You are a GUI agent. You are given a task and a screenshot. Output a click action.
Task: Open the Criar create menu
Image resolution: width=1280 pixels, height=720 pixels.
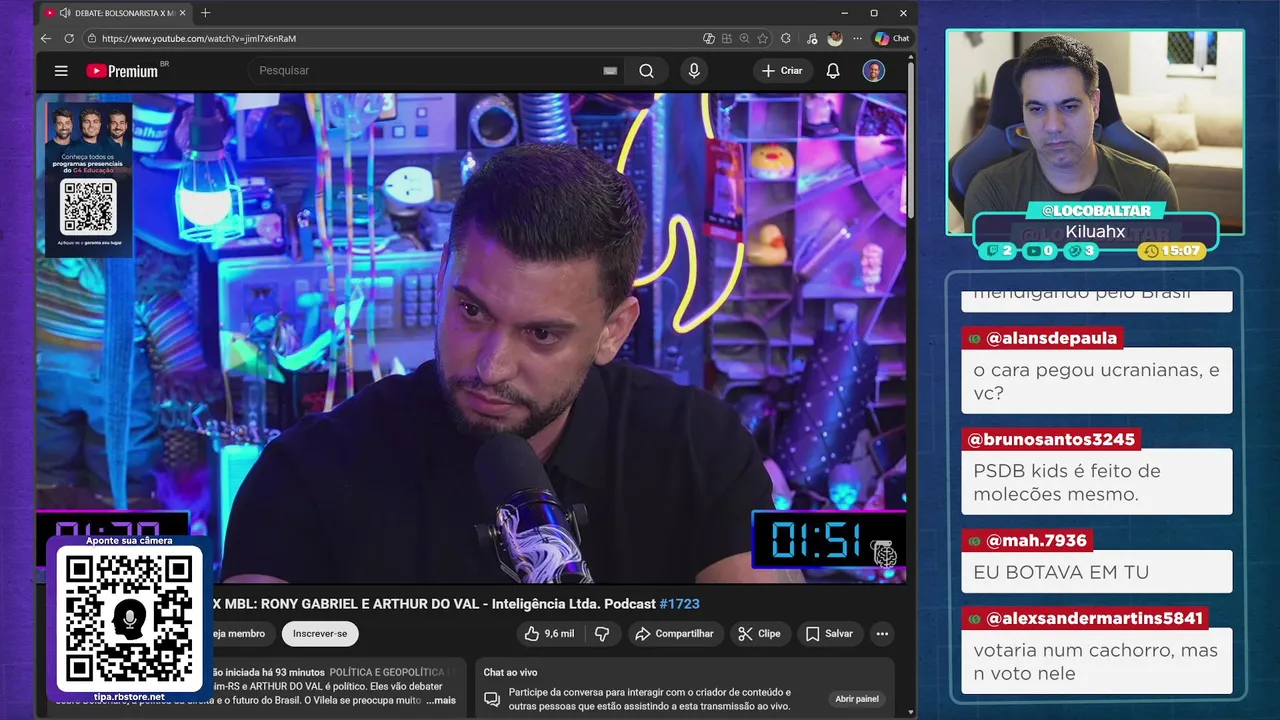point(782,71)
